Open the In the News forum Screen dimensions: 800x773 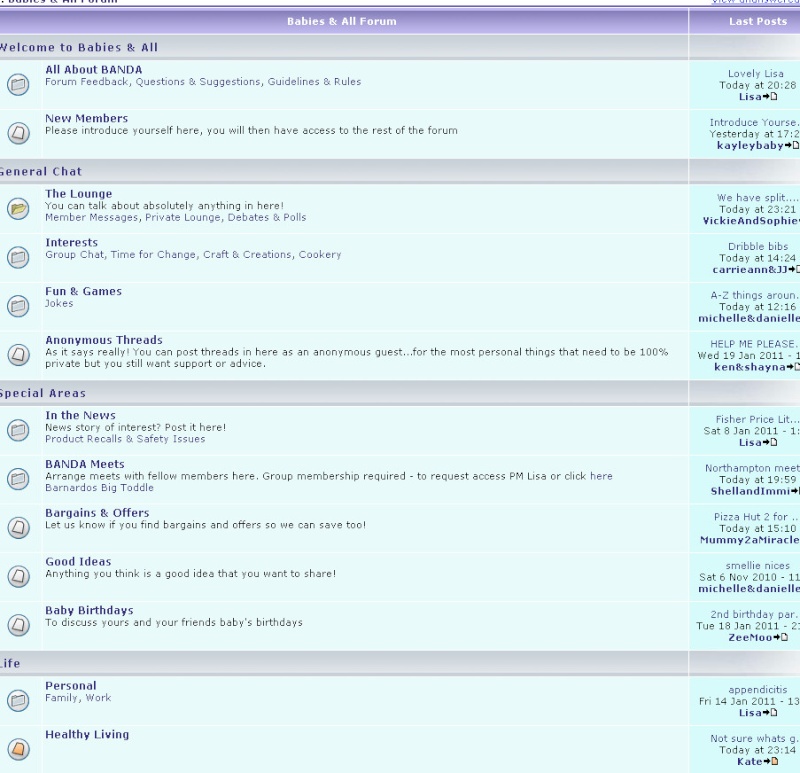pos(81,415)
